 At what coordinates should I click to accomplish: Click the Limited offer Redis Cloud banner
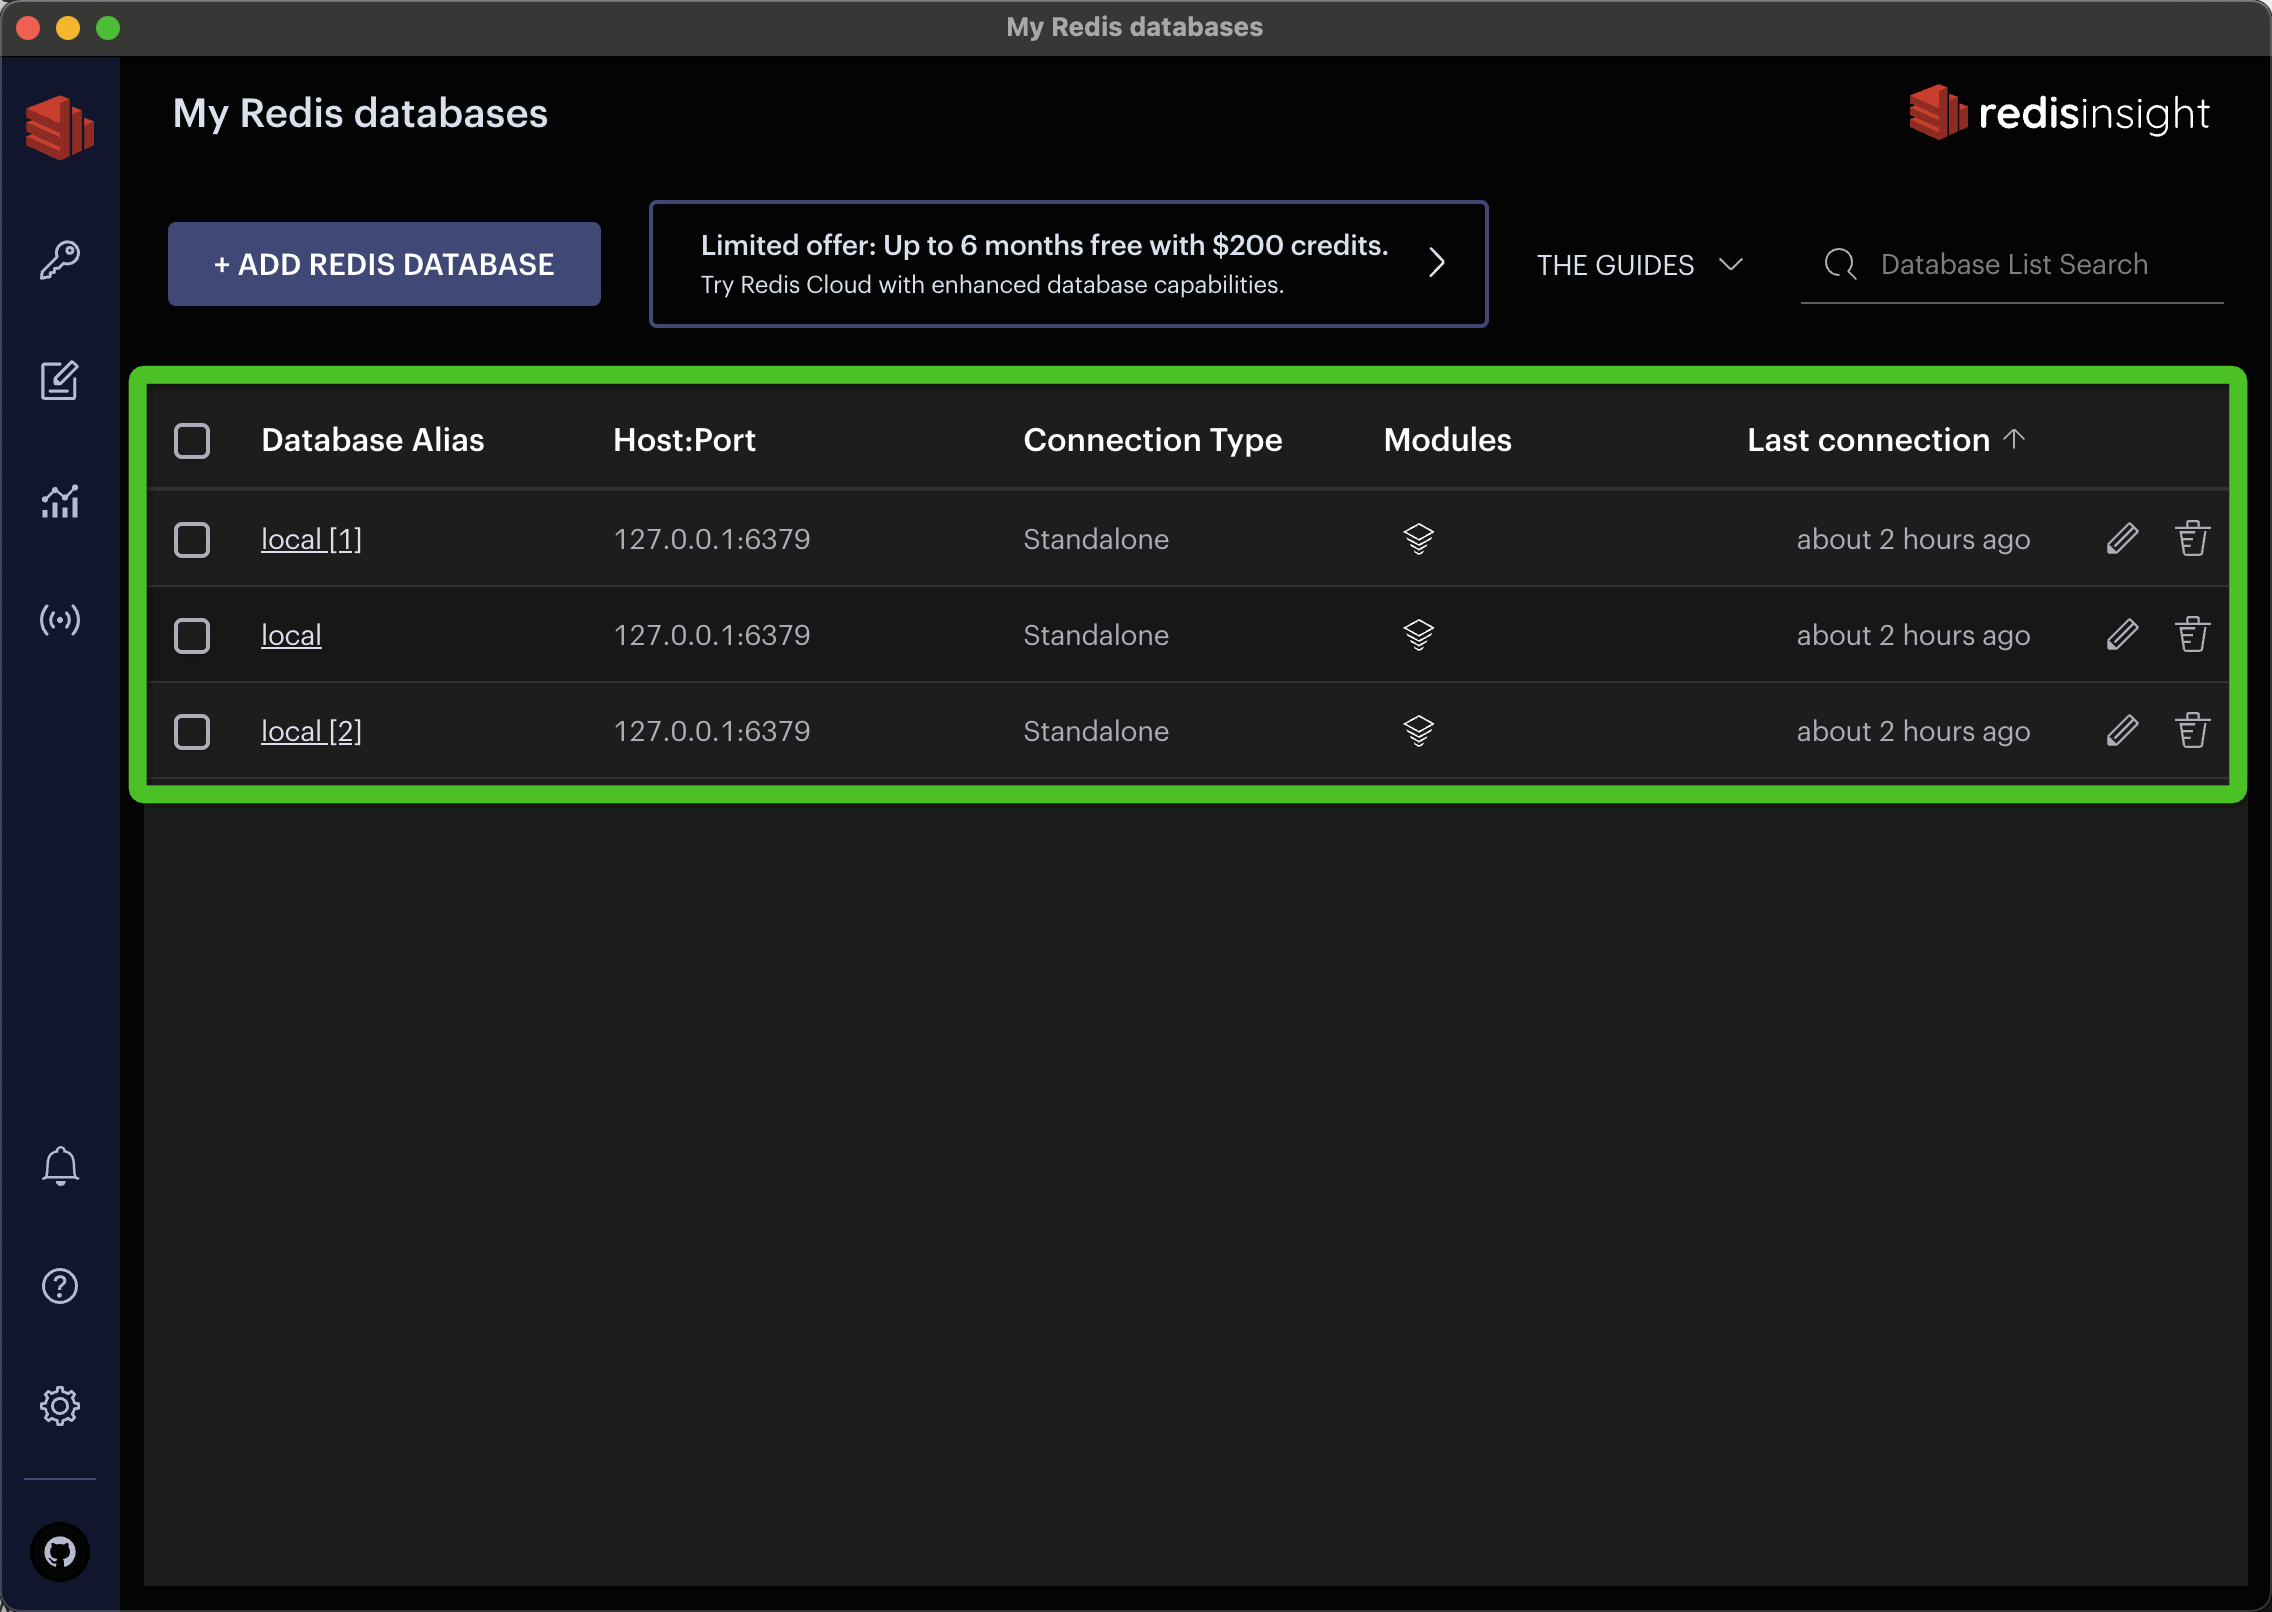tap(1068, 264)
